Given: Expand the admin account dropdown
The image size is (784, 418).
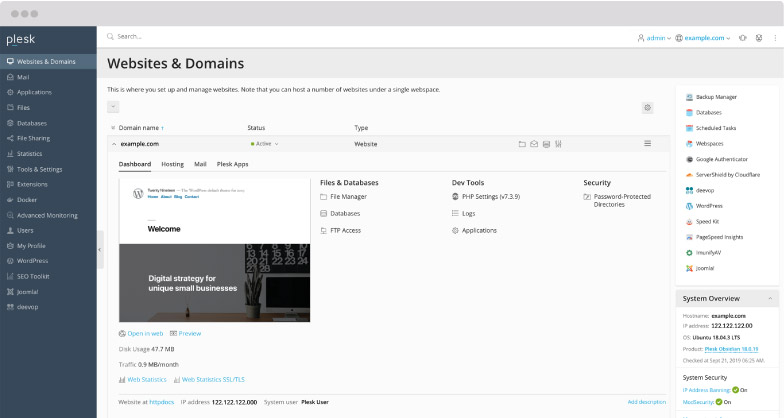Looking at the screenshot, I should coord(655,38).
